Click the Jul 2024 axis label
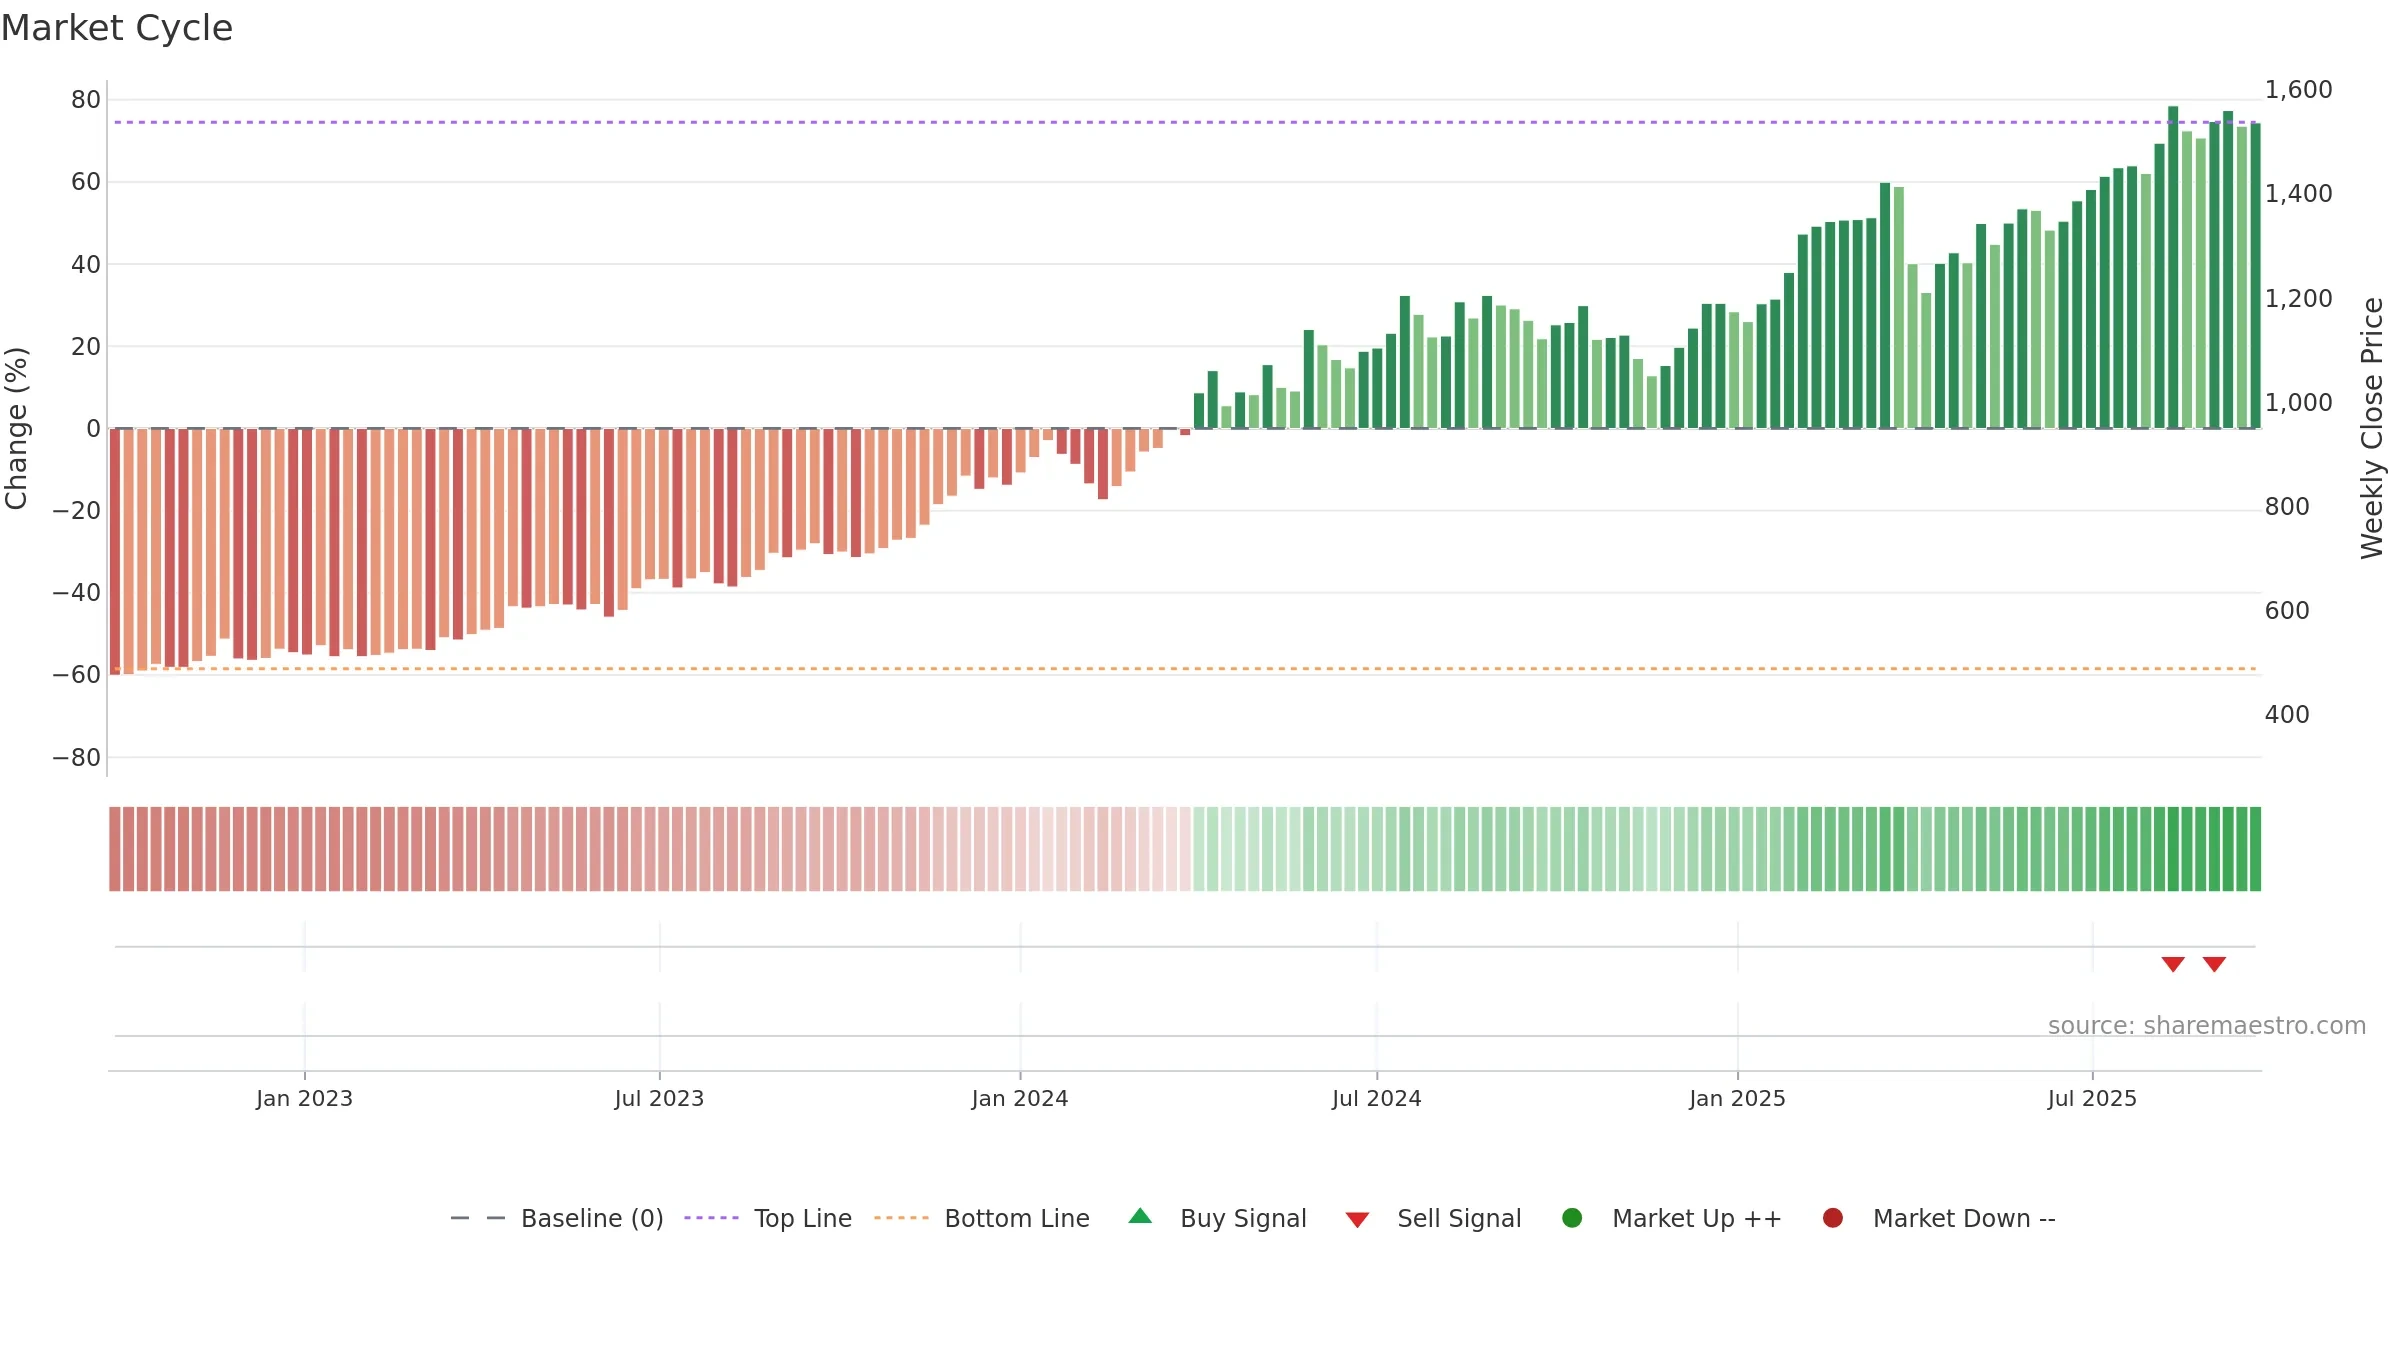The width and height of the screenshot is (2400, 1350). coord(1376,1098)
